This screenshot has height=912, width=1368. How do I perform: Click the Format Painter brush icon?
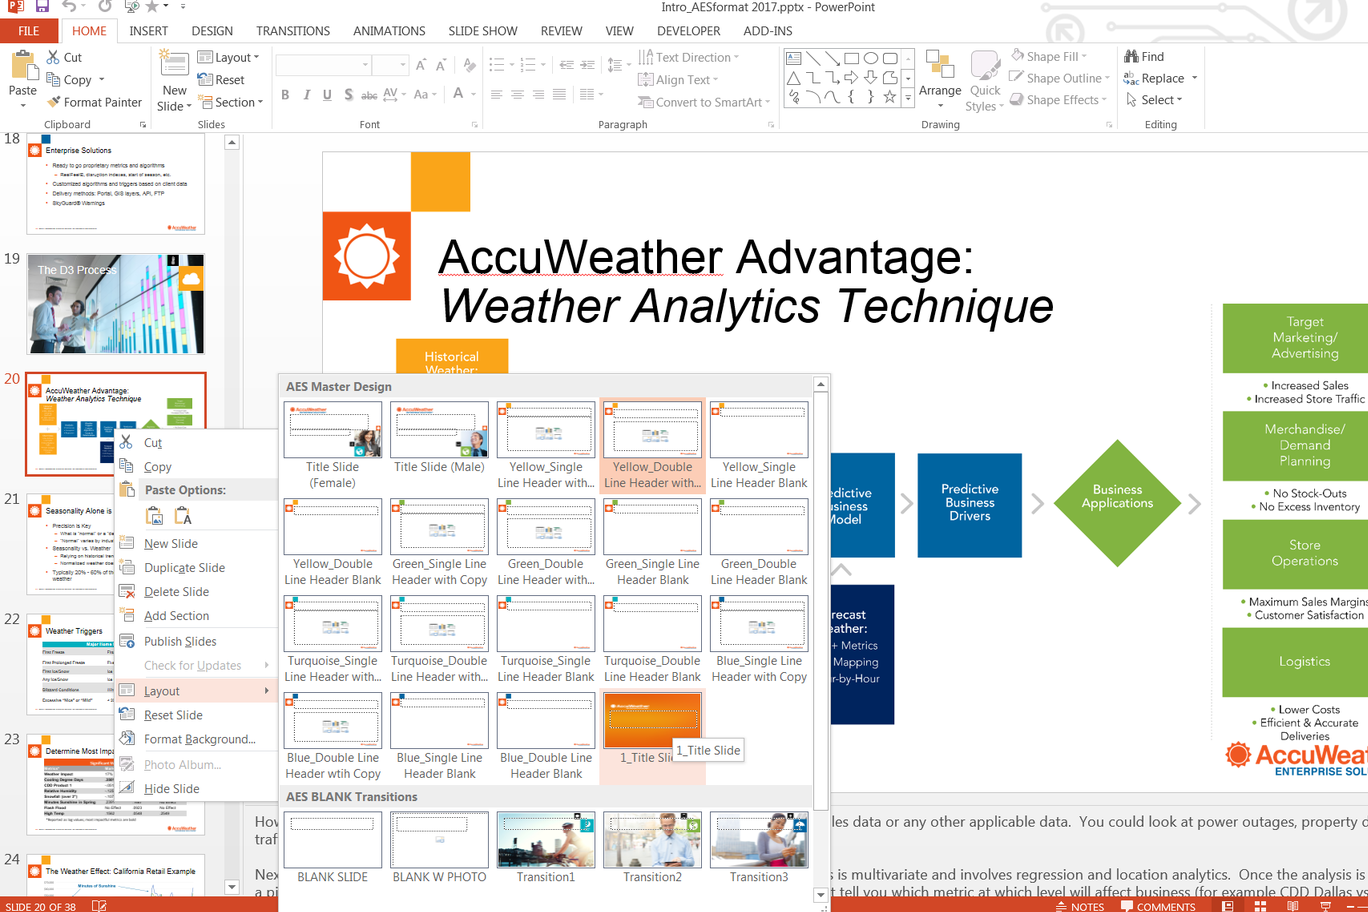click(54, 102)
